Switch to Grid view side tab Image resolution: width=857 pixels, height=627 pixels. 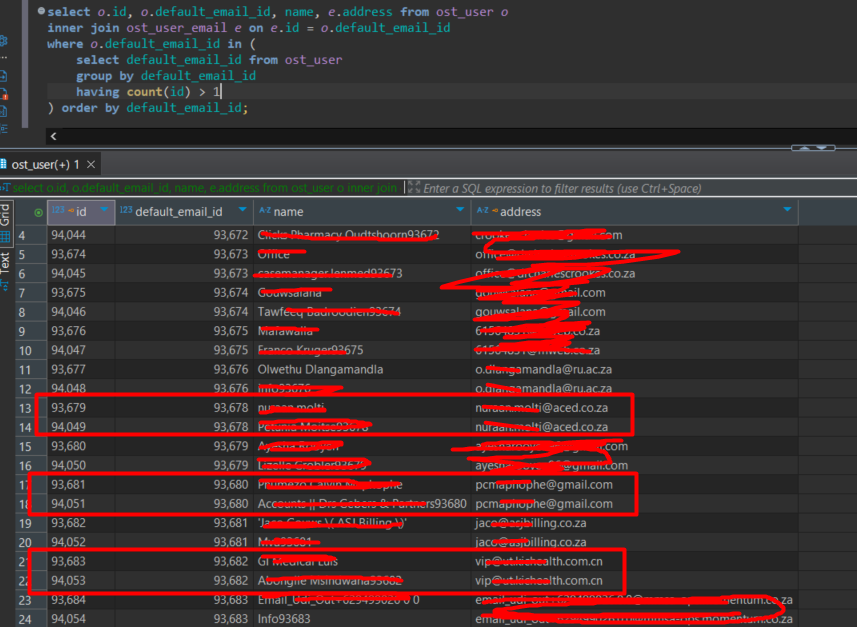[5, 215]
